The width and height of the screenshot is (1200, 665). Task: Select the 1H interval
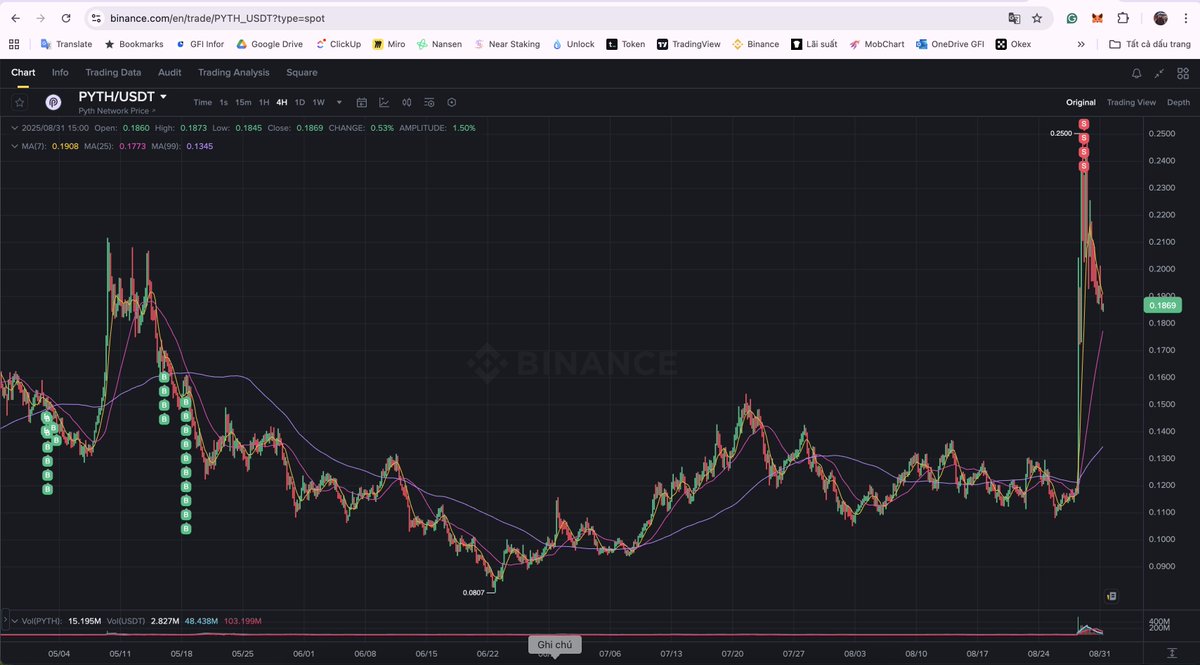coord(264,102)
